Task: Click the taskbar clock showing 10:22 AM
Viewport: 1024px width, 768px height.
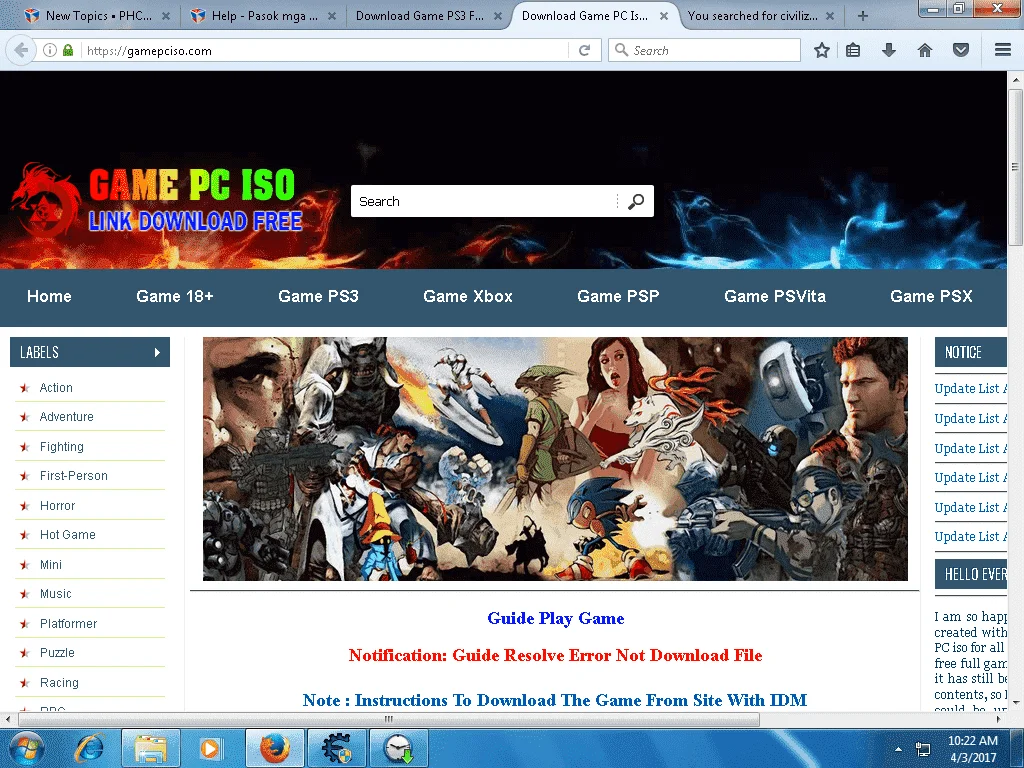Action: click(x=972, y=749)
